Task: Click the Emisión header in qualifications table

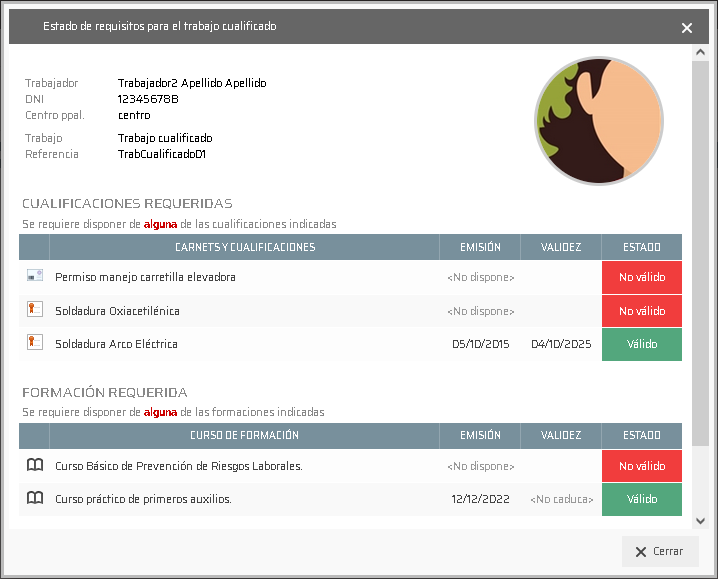Action: 480,247
